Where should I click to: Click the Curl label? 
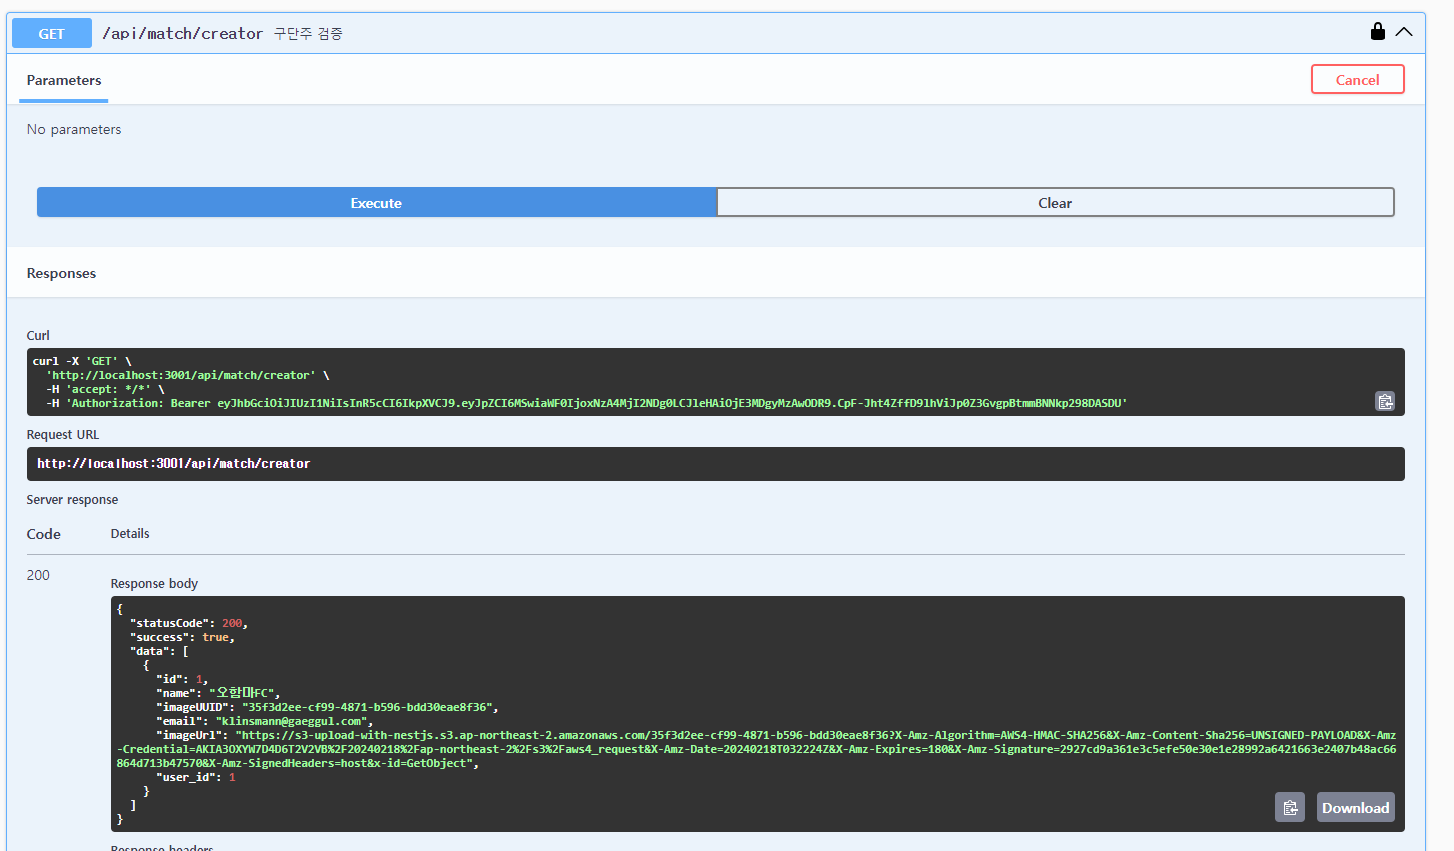pyautogui.click(x=38, y=335)
